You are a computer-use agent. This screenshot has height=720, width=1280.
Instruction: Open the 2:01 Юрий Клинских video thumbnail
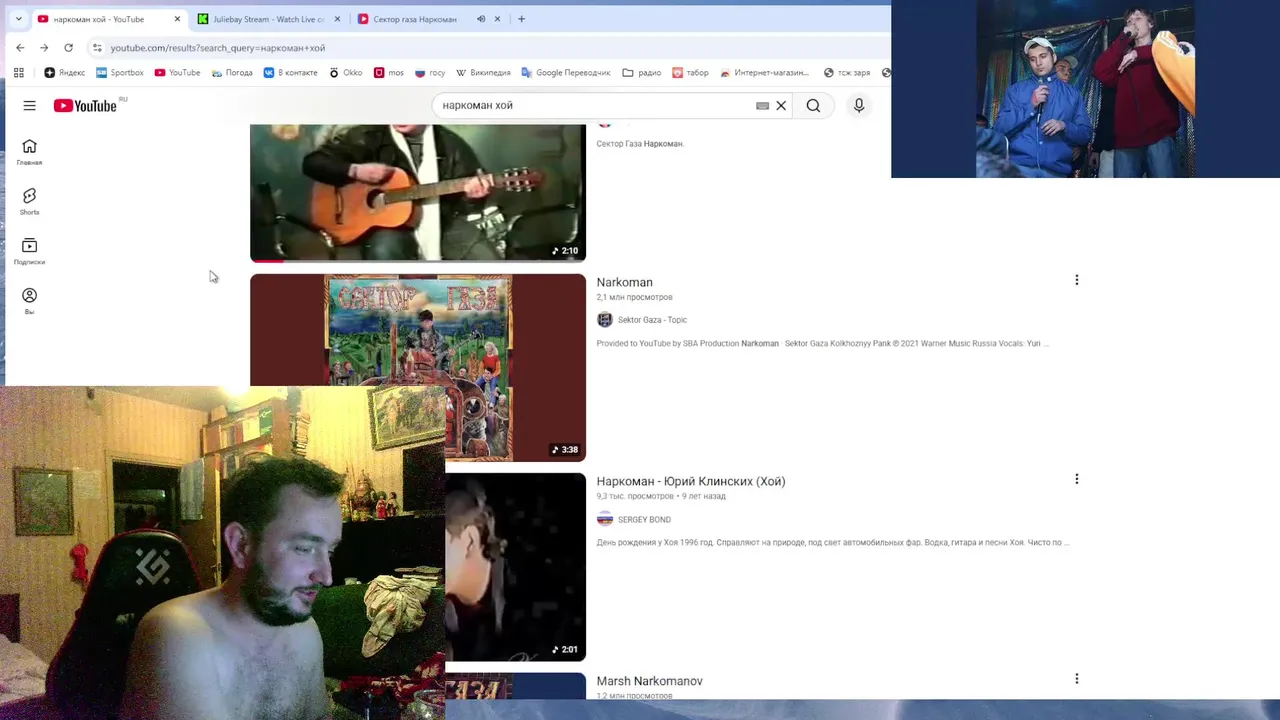[516, 567]
